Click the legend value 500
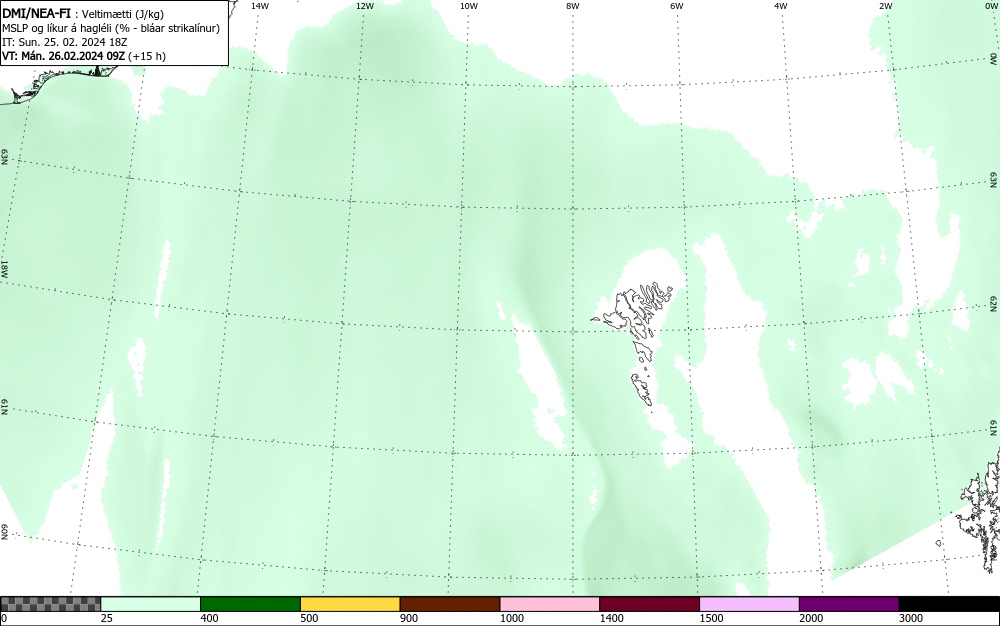 click(x=309, y=618)
